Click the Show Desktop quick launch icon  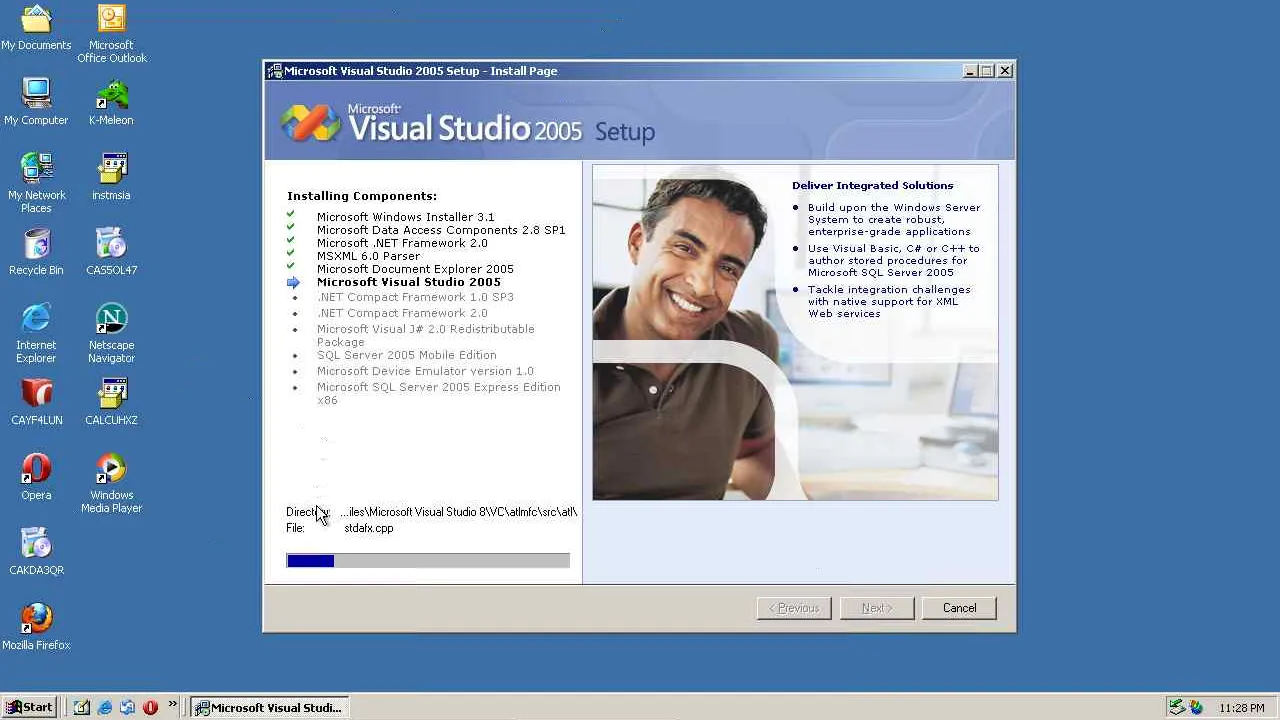tap(82, 707)
